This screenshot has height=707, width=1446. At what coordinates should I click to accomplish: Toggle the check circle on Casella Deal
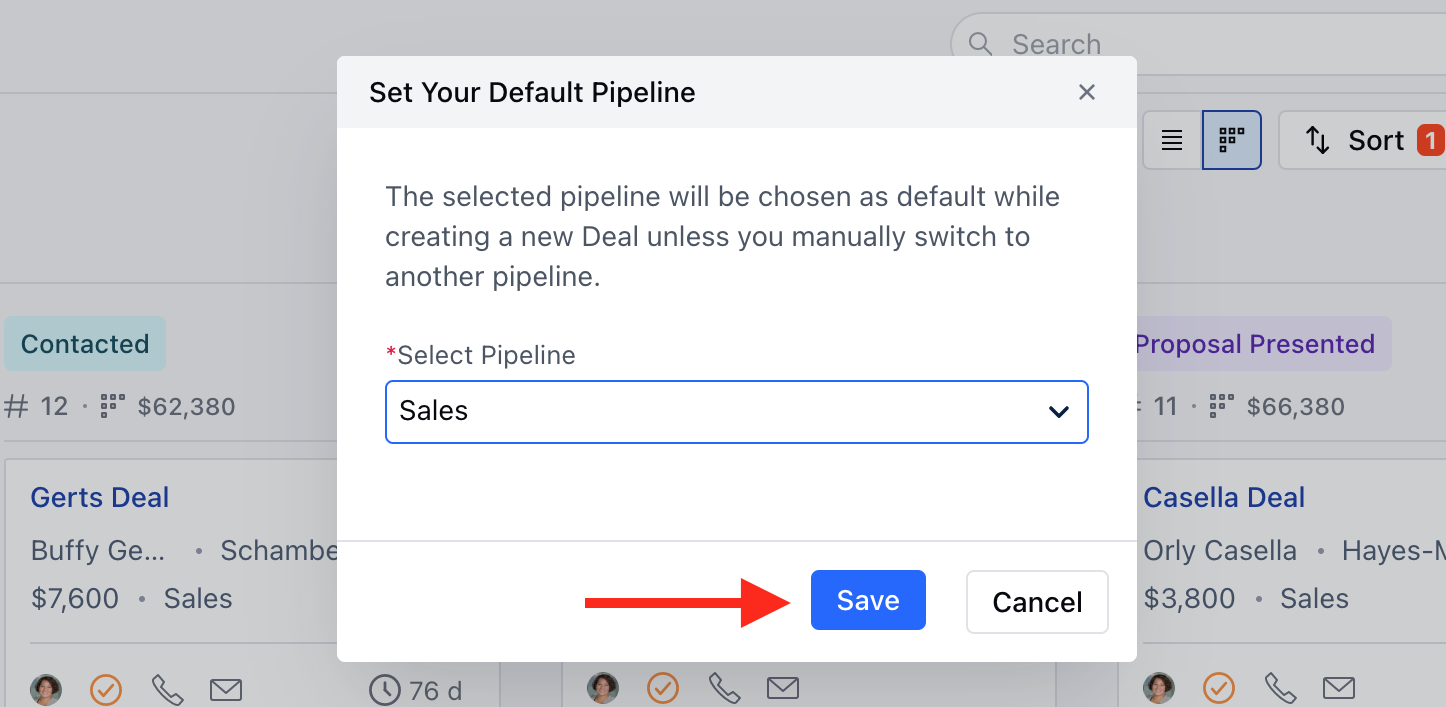click(1218, 688)
